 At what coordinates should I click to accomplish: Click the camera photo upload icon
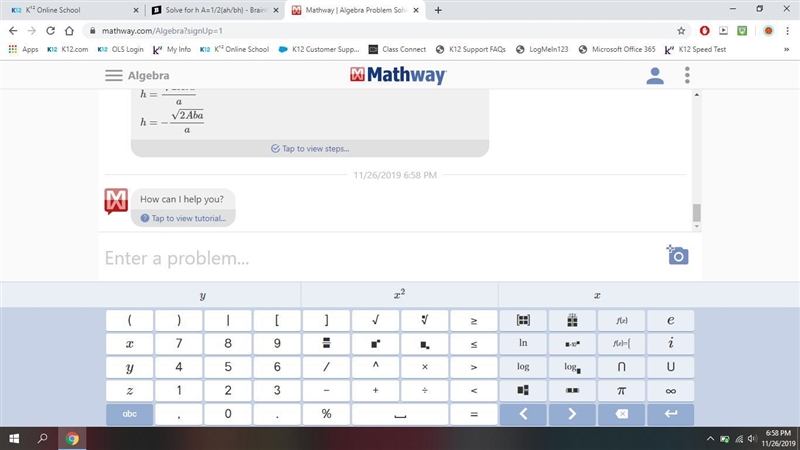click(x=677, y=255)
